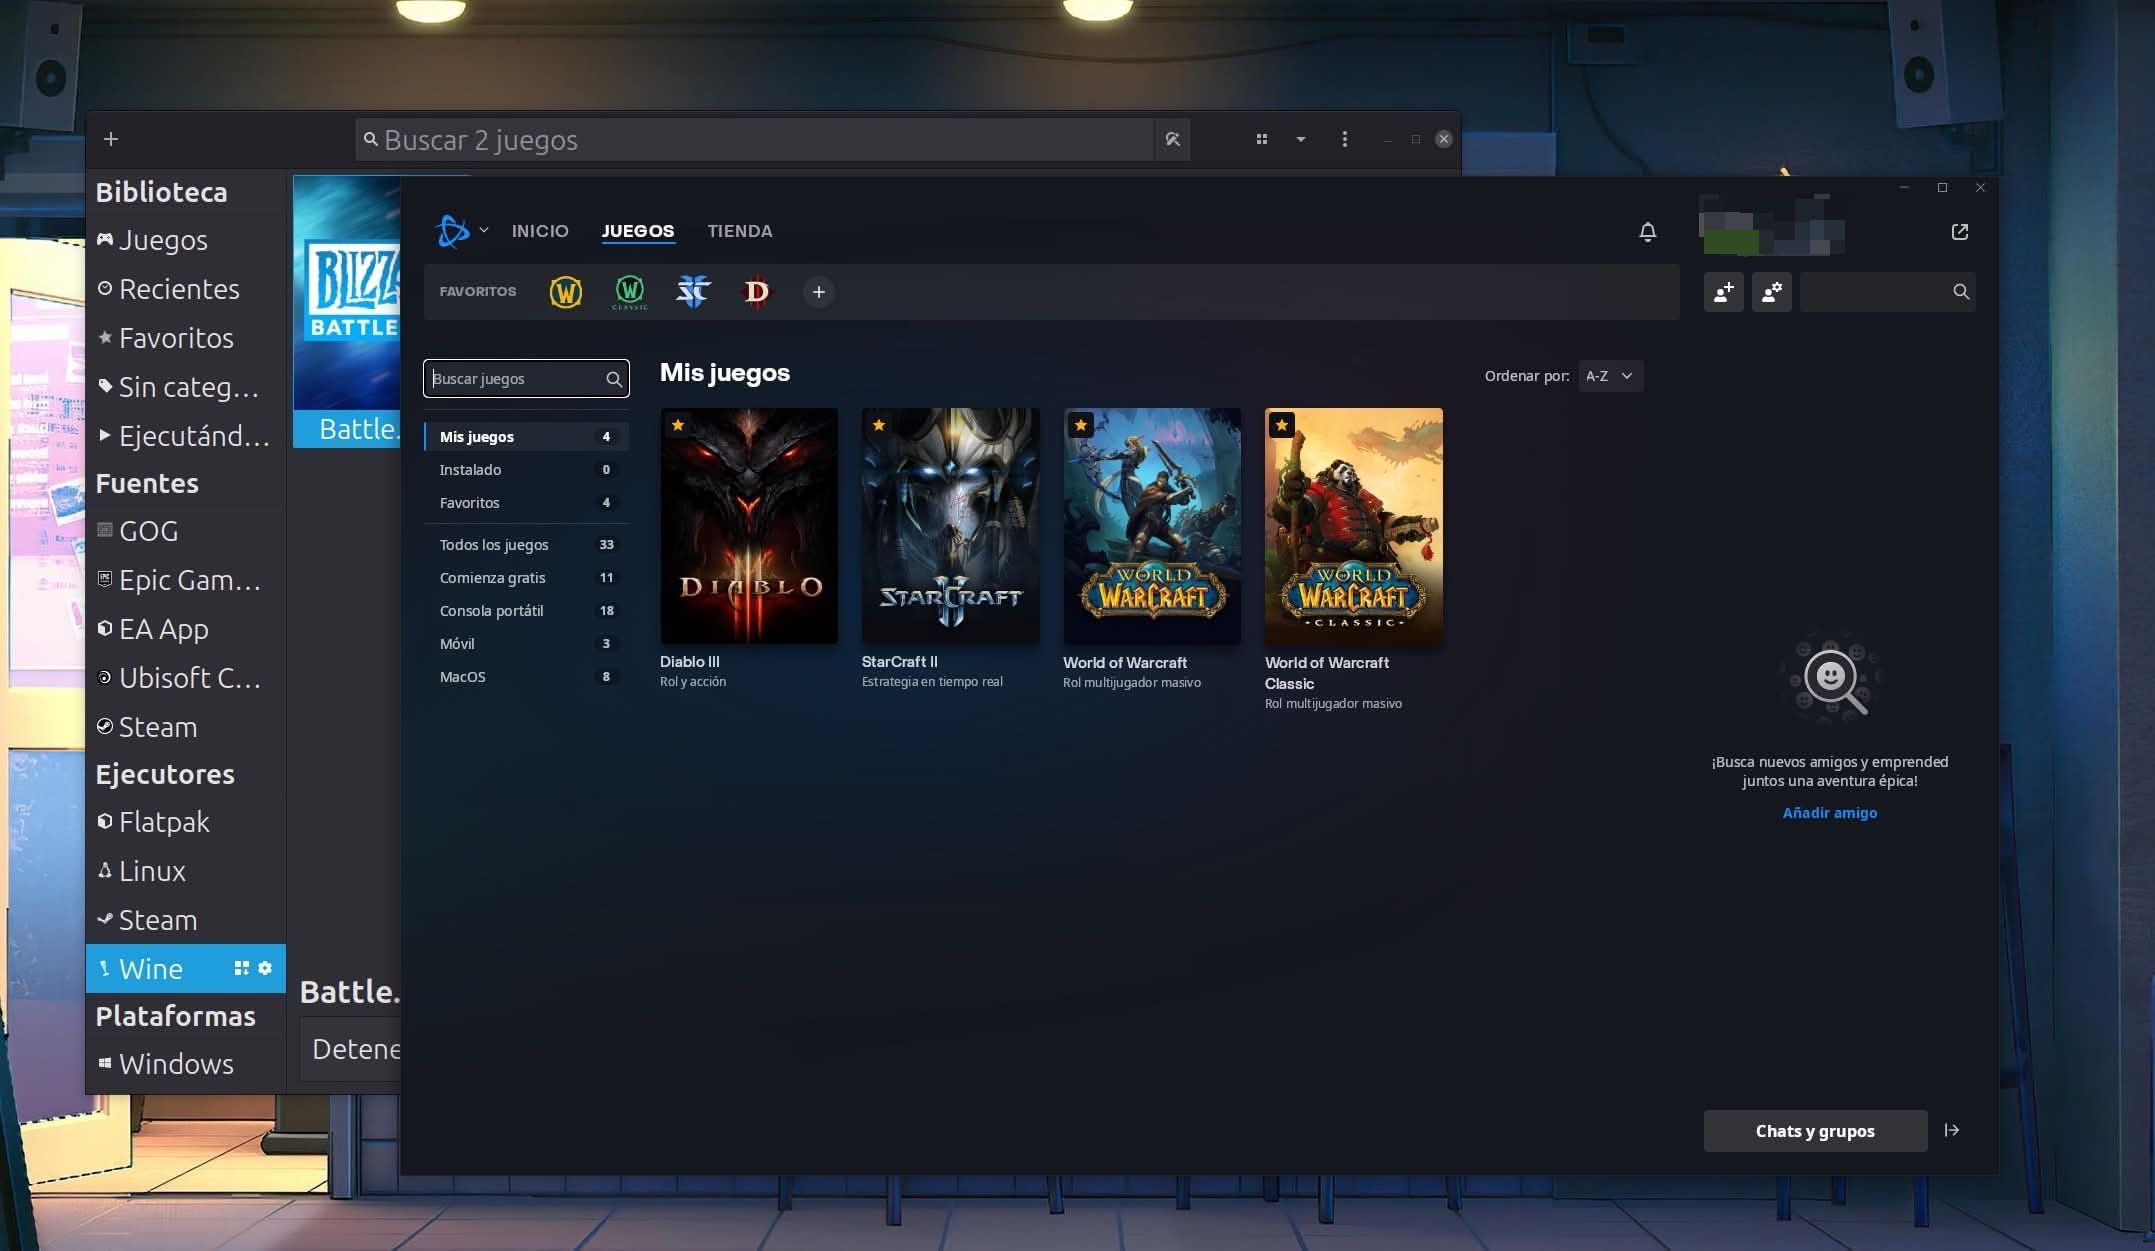Image resolution: width=2155 pixels, height=1251 pixels.
Task: Open the Diablo III favorites icon
Action: tap(756, 292)
